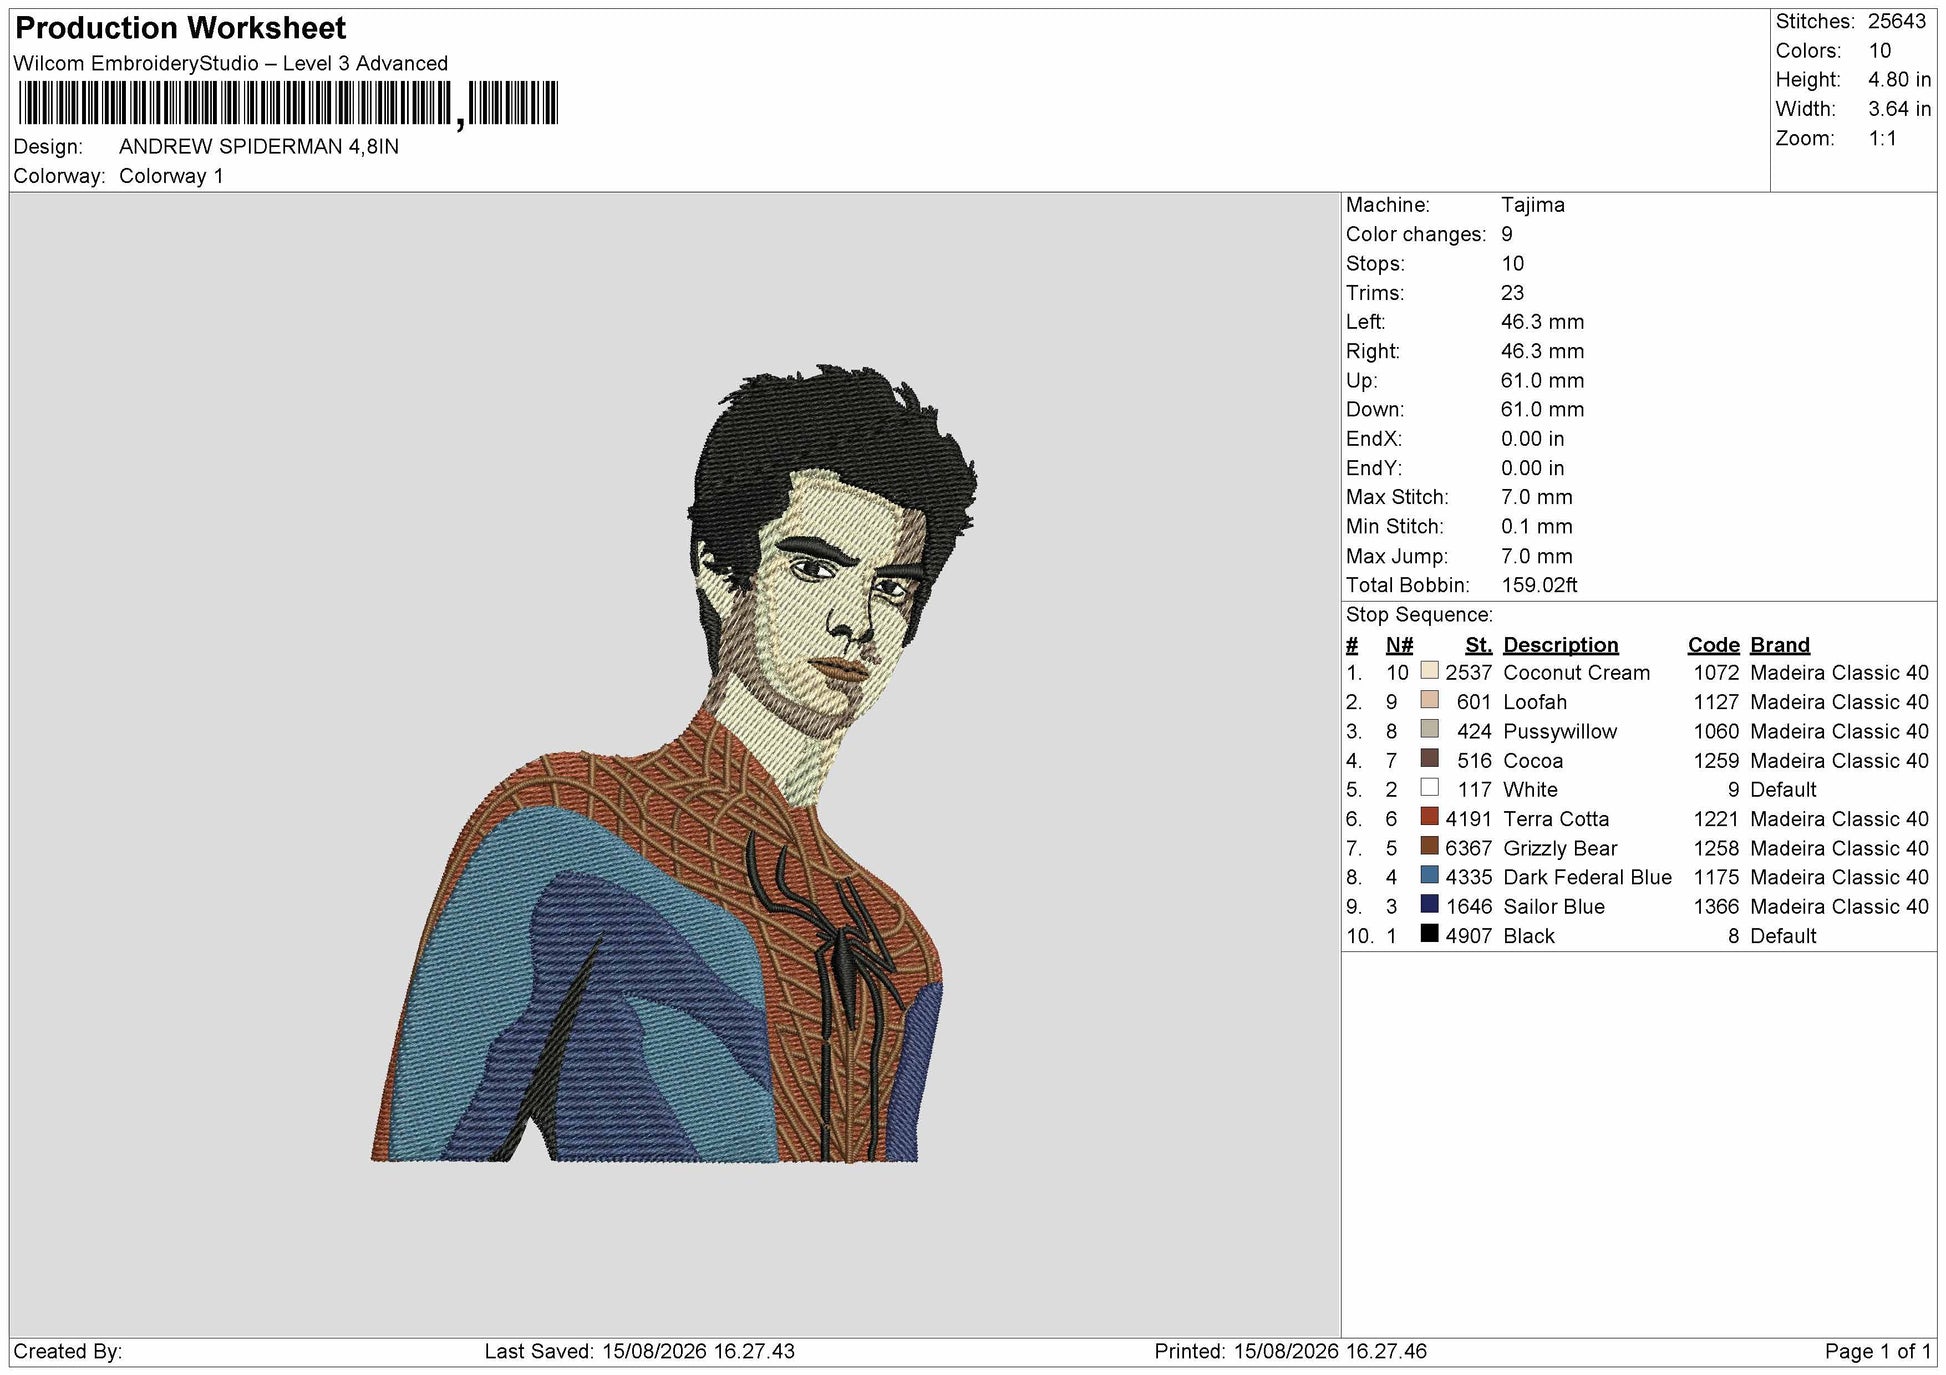Click the Black thread color swatch

click(1429, 934)
